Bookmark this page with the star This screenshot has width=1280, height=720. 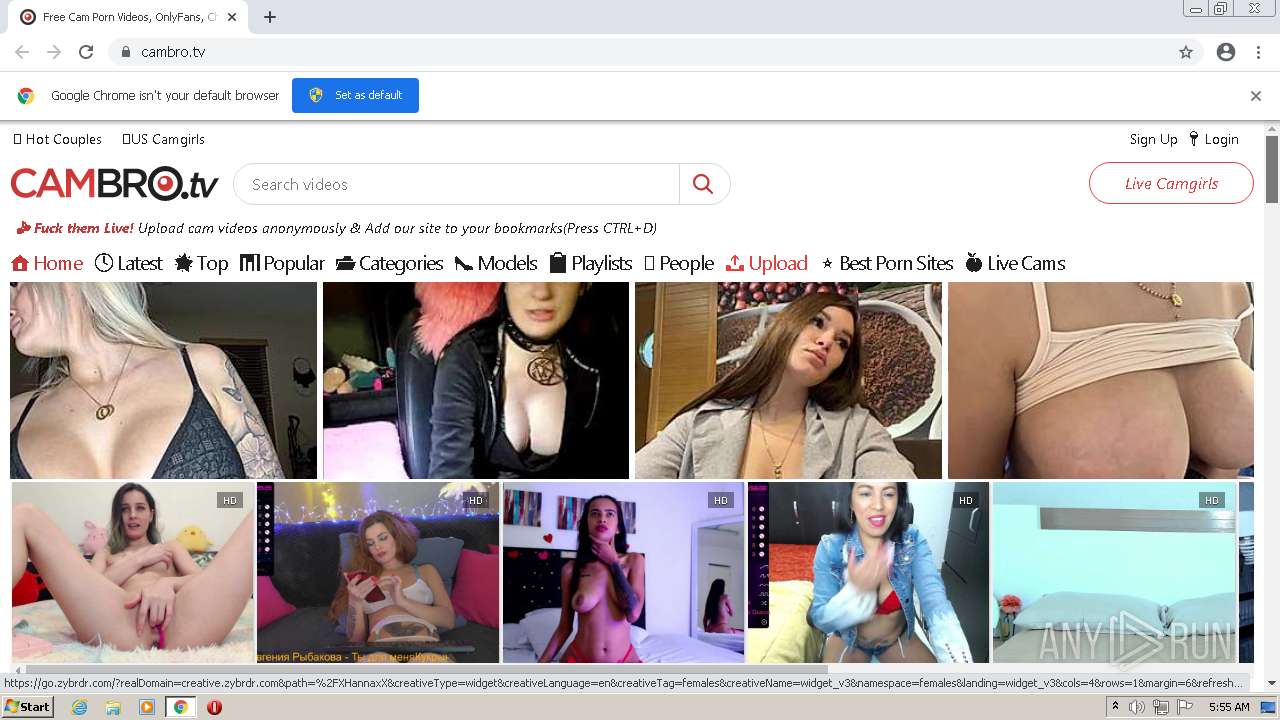pyautogui.click(x=1186, y=52)
